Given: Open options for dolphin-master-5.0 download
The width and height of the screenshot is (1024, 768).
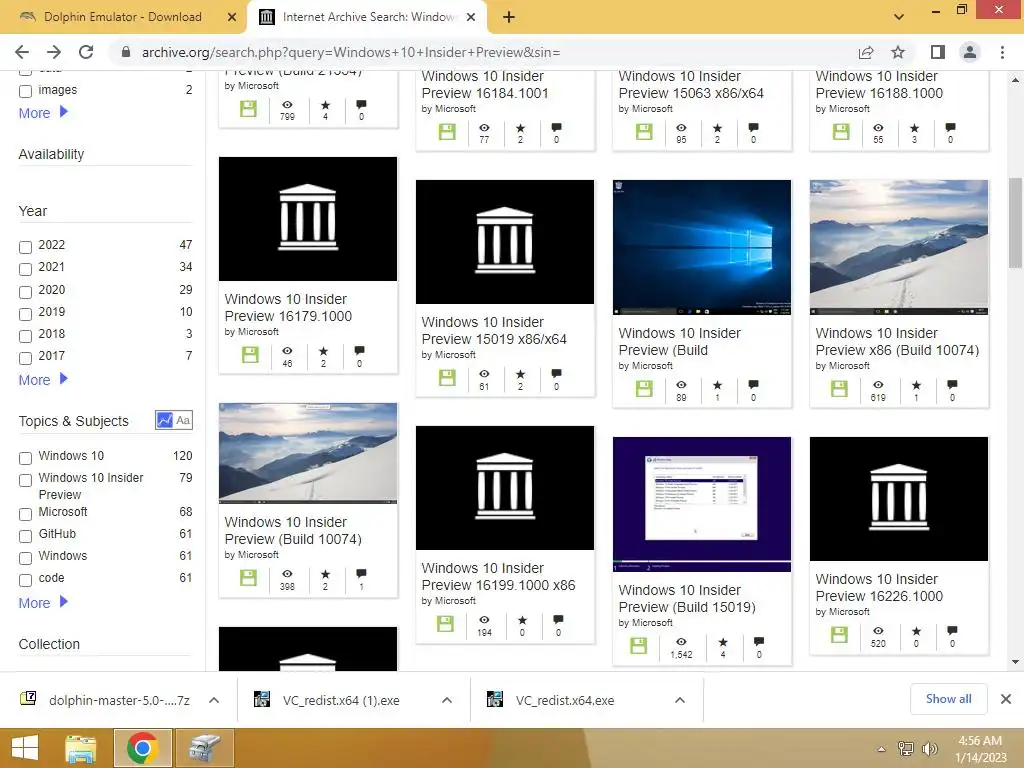Looking at the screenshot, I should pyautogui.click(x=214, y=700).
